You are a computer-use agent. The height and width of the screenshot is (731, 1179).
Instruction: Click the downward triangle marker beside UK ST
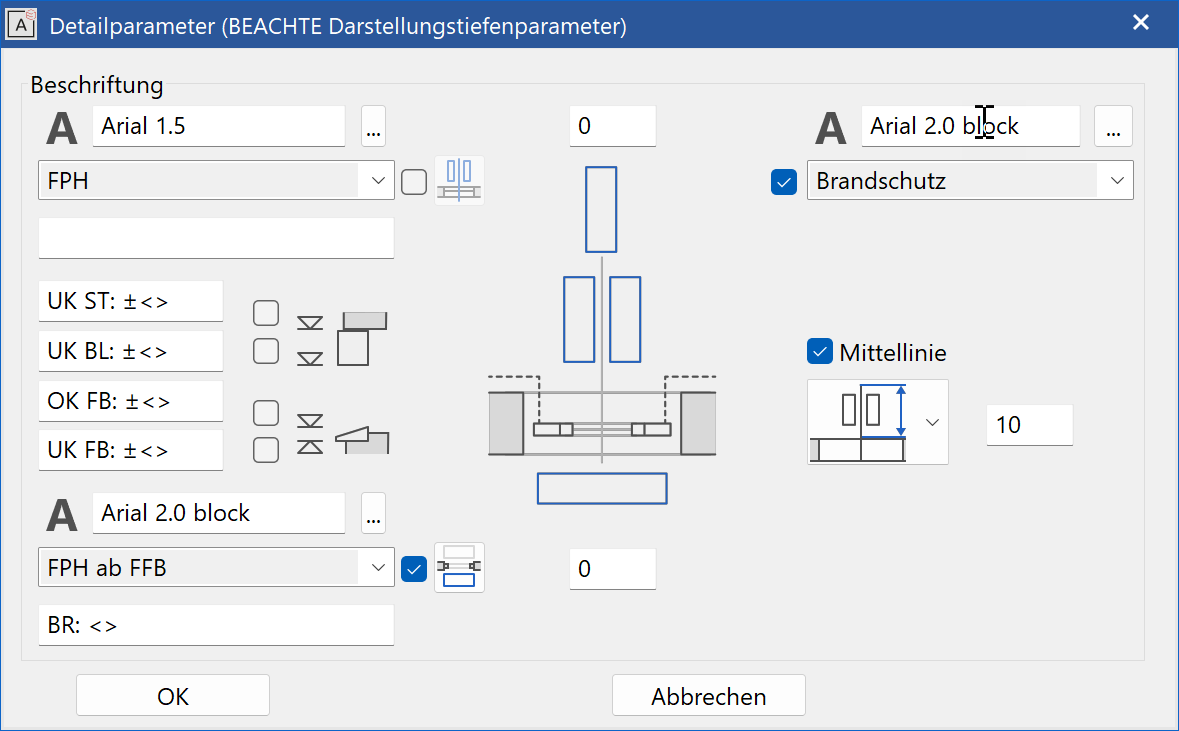click(x=310, y=323)
